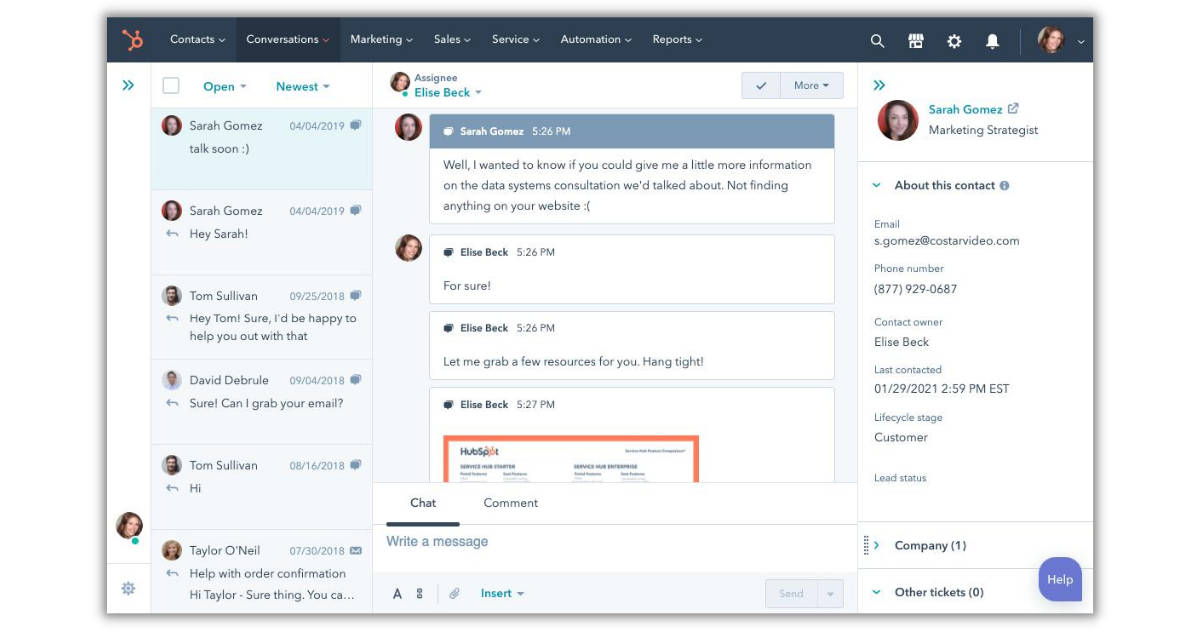
Task: Open text formatting with the A icon
Action: point(397,593)
